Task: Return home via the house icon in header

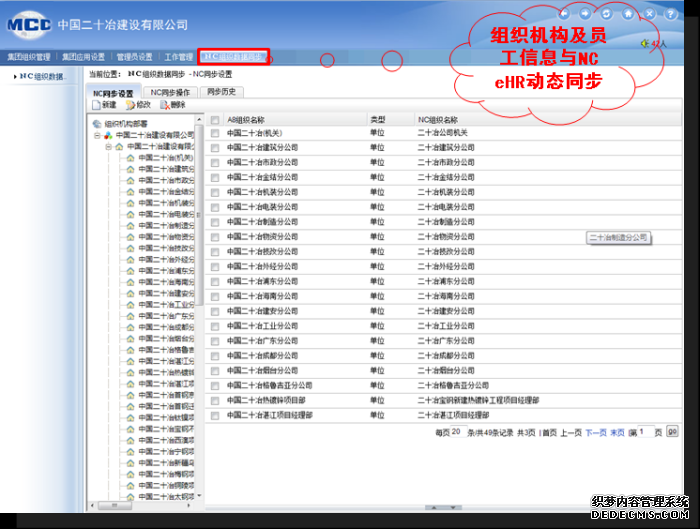Action: click(x=628, y=14)
